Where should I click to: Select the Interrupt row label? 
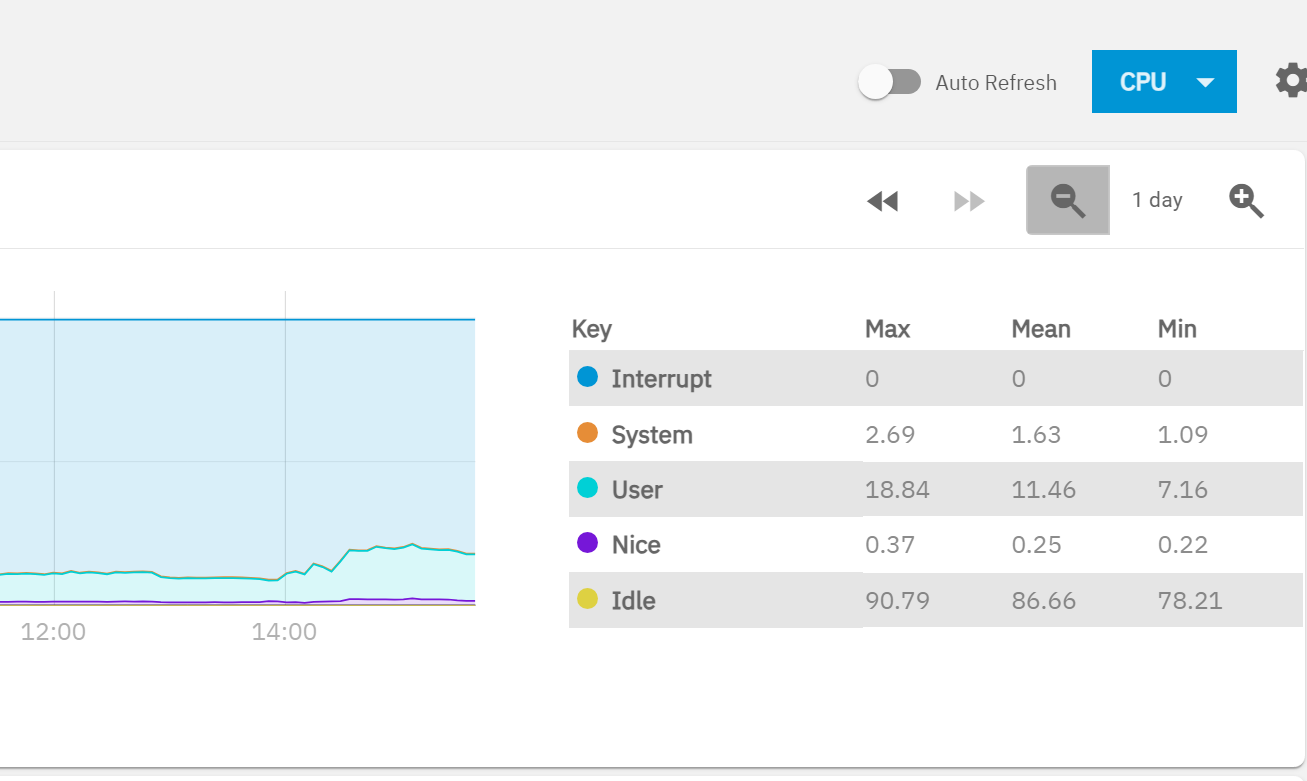click(x=661, y=379)
